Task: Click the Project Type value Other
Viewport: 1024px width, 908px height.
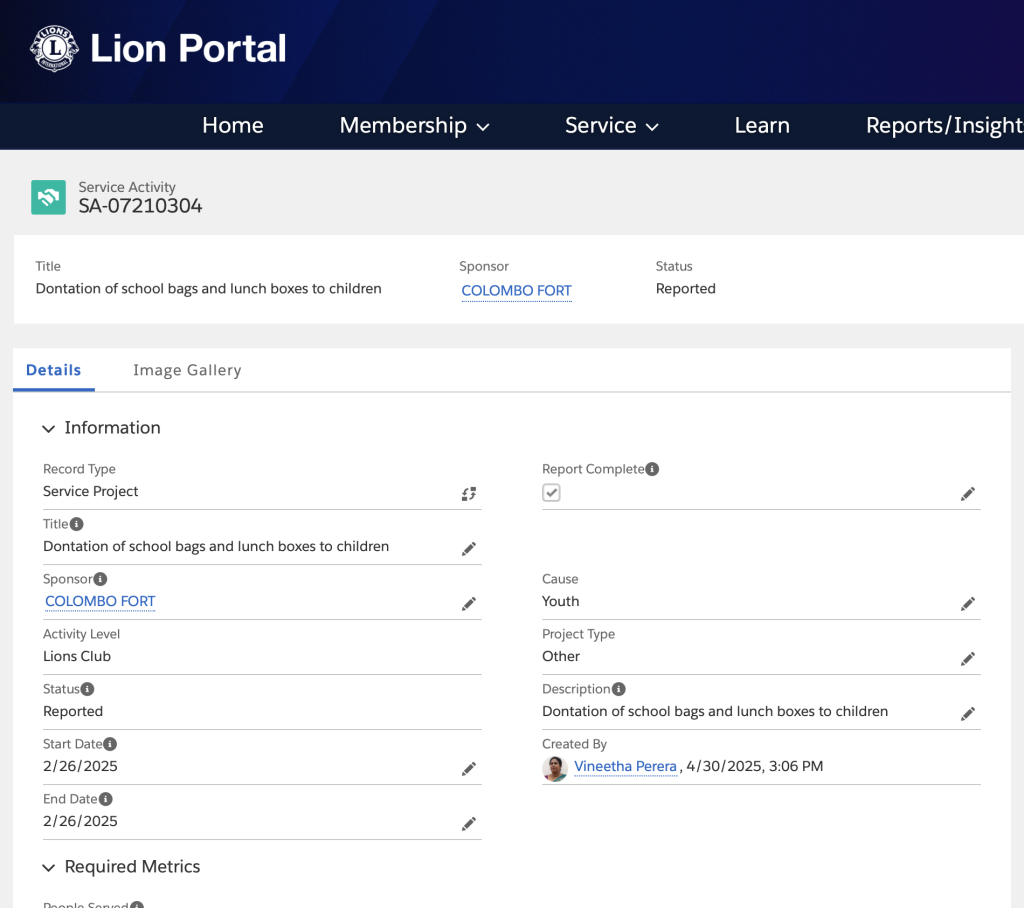Action: coord(561,657)
